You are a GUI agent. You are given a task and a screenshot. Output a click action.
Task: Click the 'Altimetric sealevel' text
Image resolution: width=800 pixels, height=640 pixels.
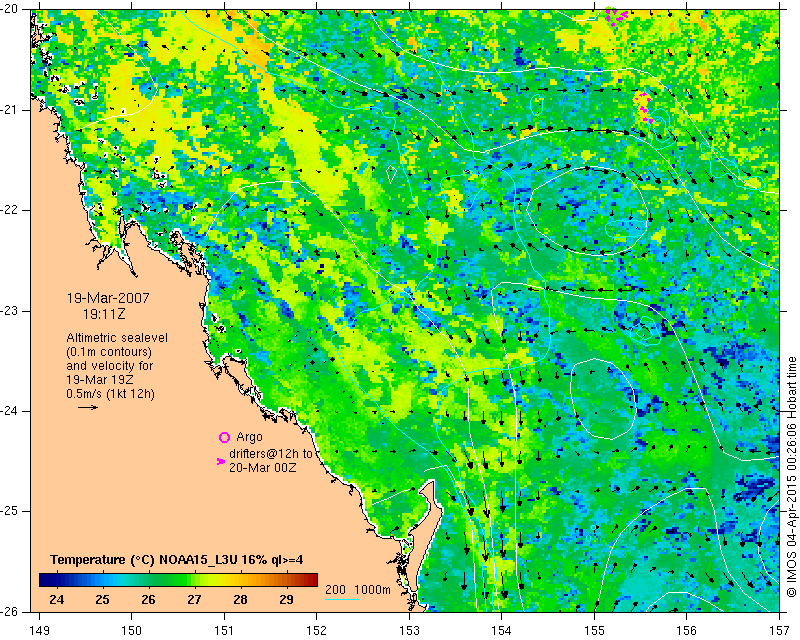[117, 338]
